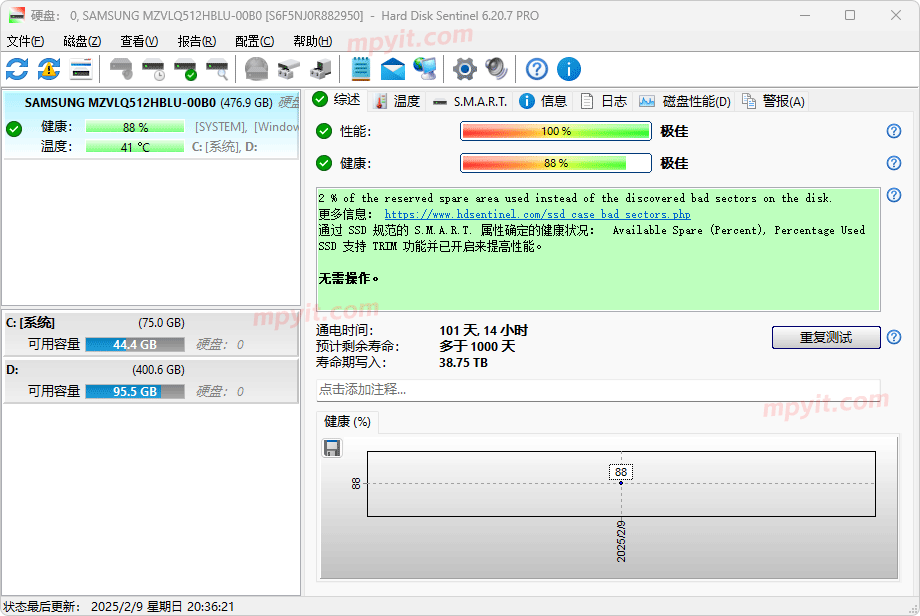This screenshot has width=920, height=616.
Task: Select the SAMSUNG MZVLQ512HBLU-00B0 disk entry
Action: (151, 124)
